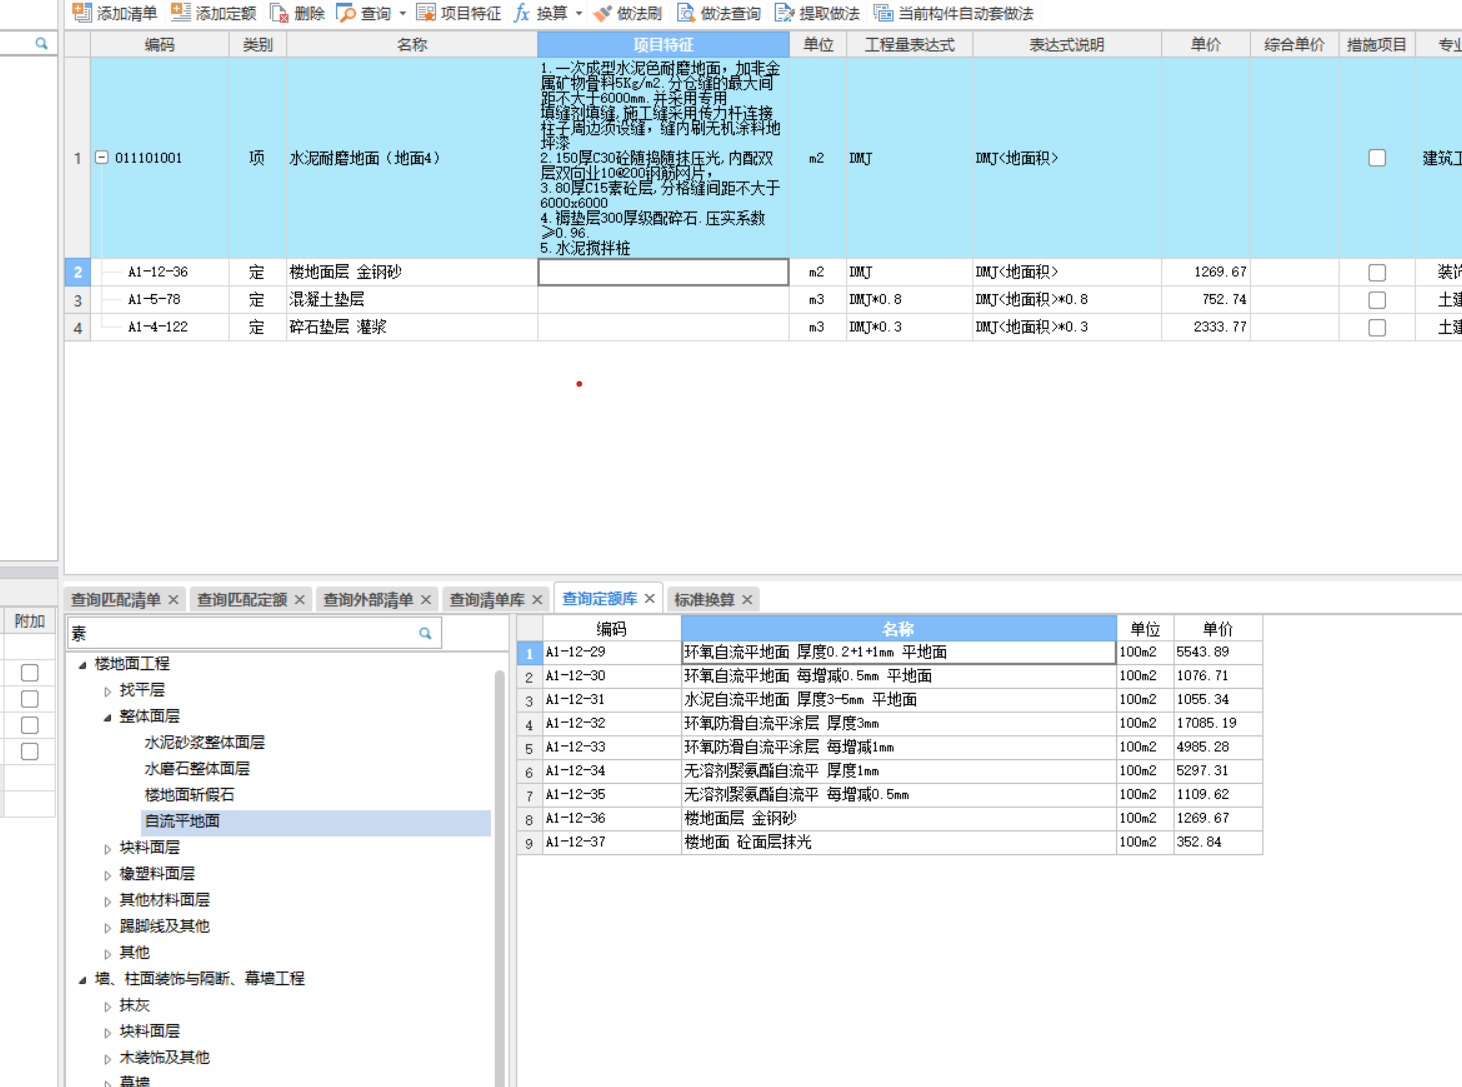Open the 查询 dropdown arrow

[403, 14]
